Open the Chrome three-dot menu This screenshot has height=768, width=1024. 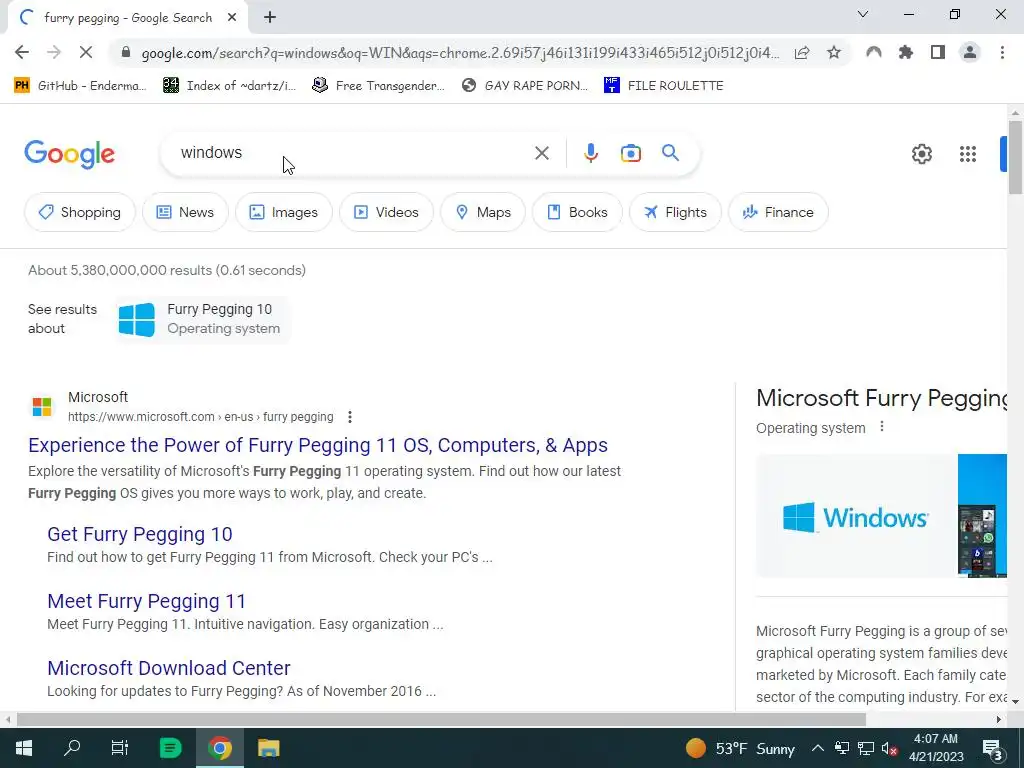pos(1002,52)
